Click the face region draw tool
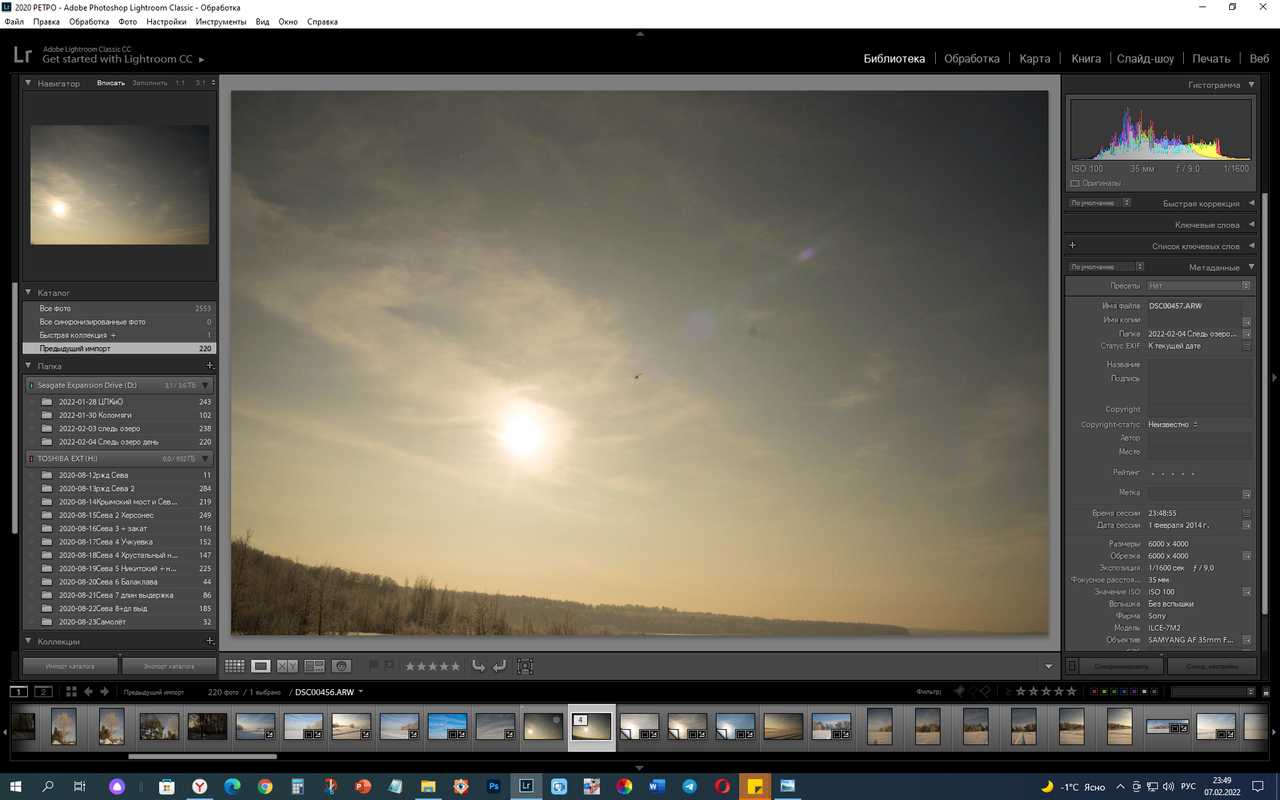This screenshot has width=1280, height=800. tap(525, 666)
